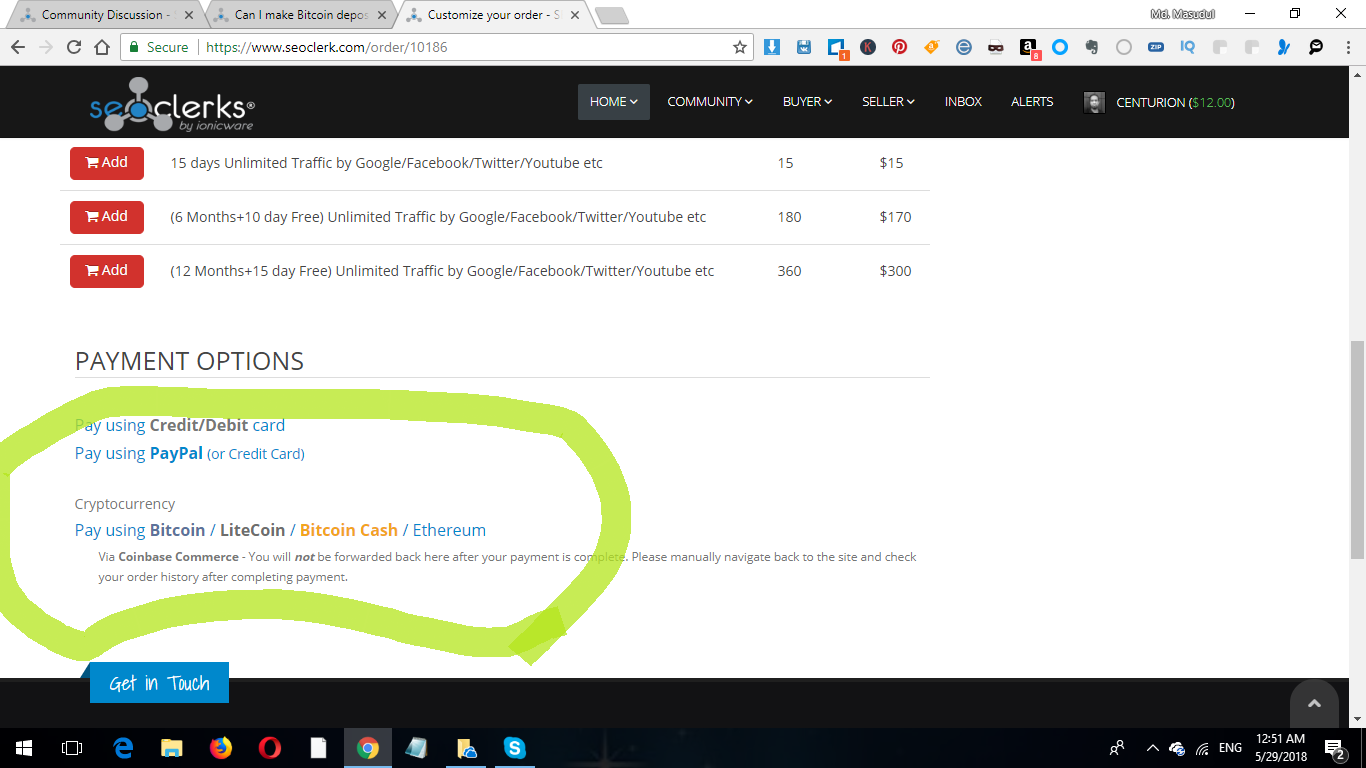Click the 'PAYMENT OPTIONS' heading
1366x768 pixels.
189,361
